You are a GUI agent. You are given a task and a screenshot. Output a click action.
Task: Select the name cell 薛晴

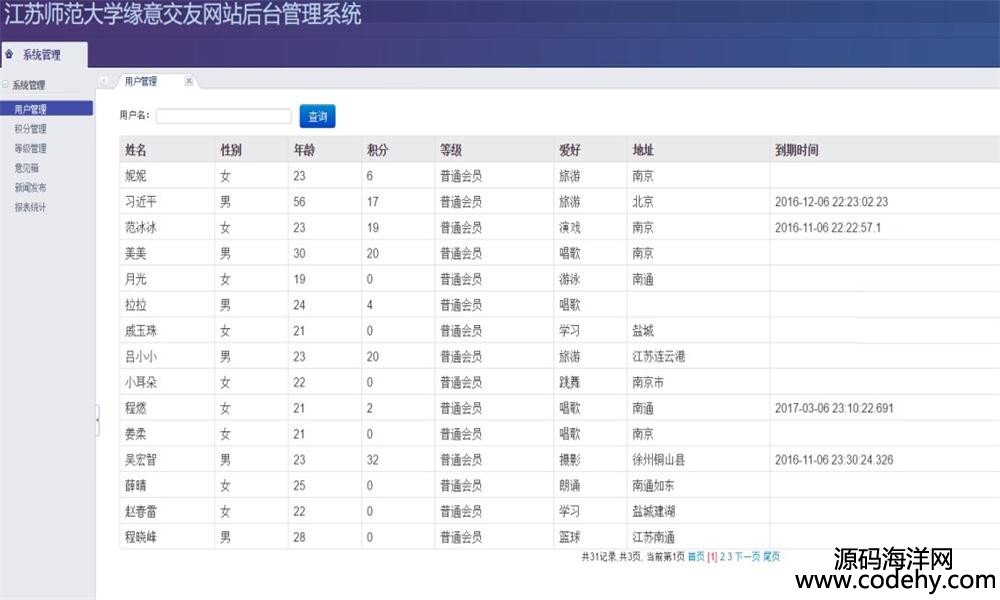point(136,486)
